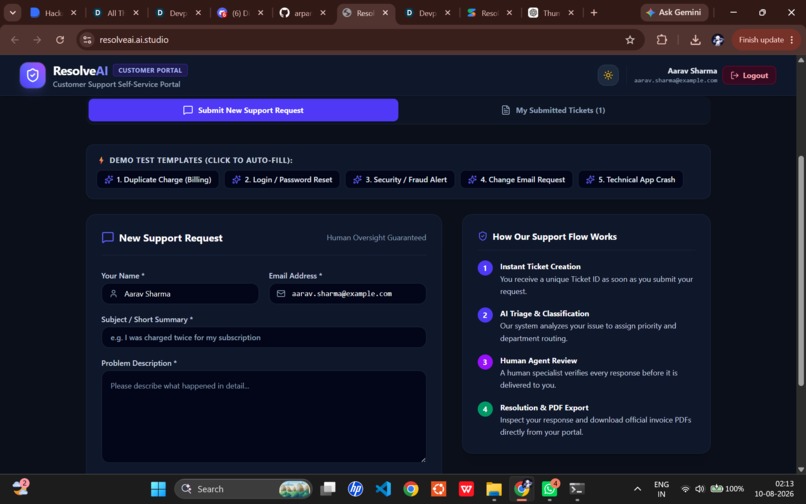Open WPS Office from the taskbar
Screen dimensions: 806x504
pos(466,489)
